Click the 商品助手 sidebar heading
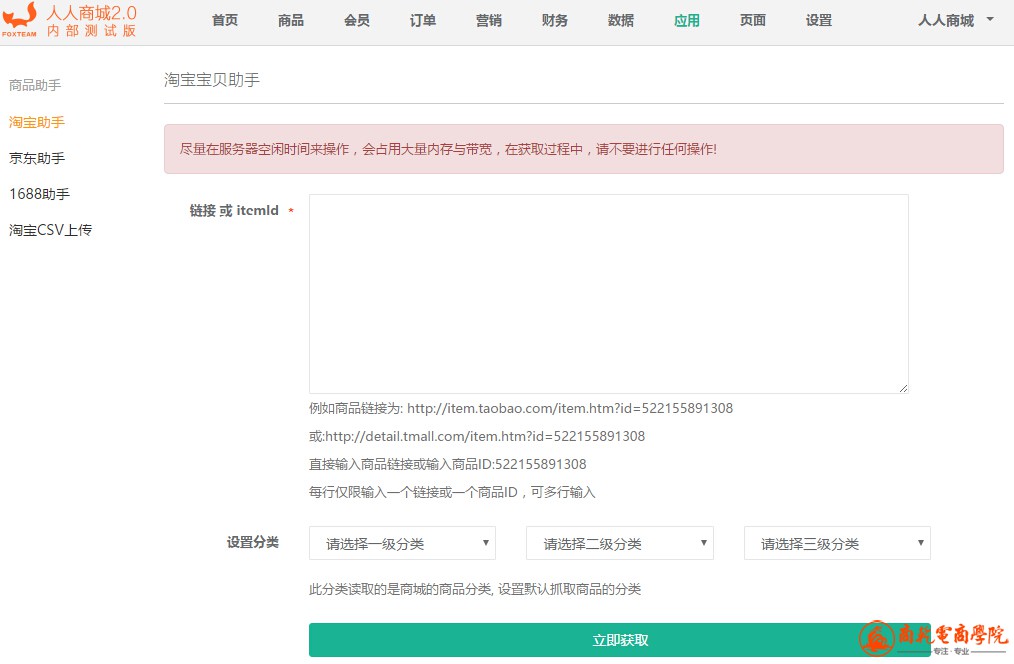 35,85
